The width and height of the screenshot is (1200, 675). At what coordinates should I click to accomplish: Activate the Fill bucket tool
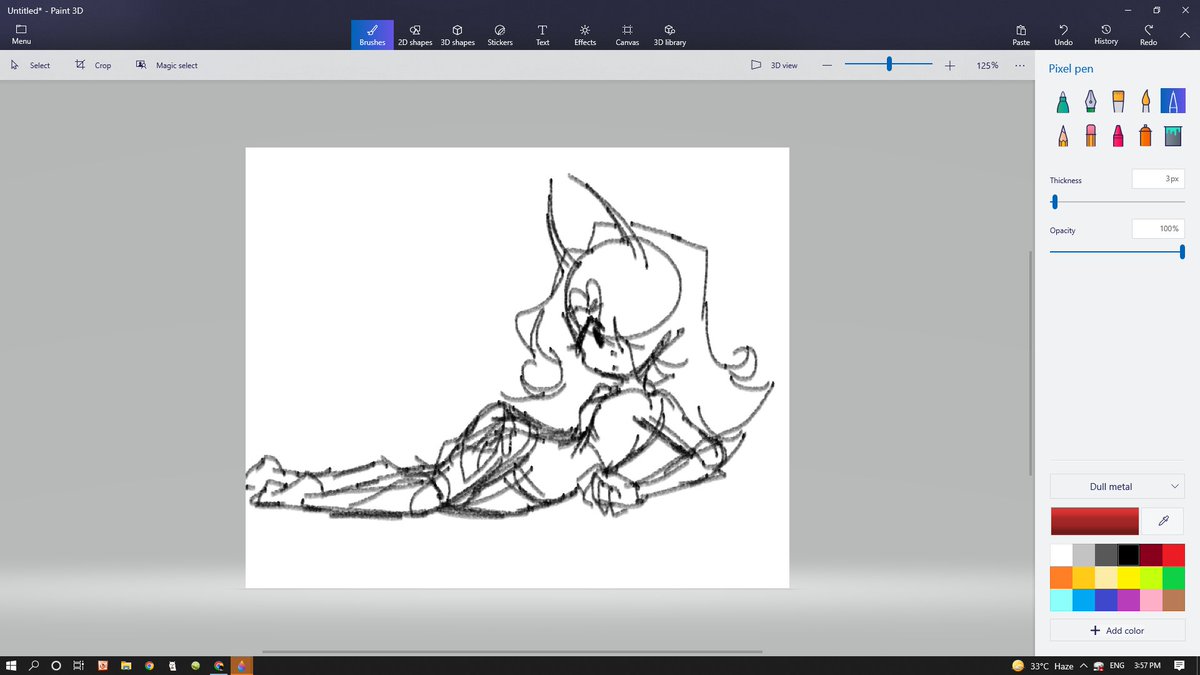tap(1173, 135)
